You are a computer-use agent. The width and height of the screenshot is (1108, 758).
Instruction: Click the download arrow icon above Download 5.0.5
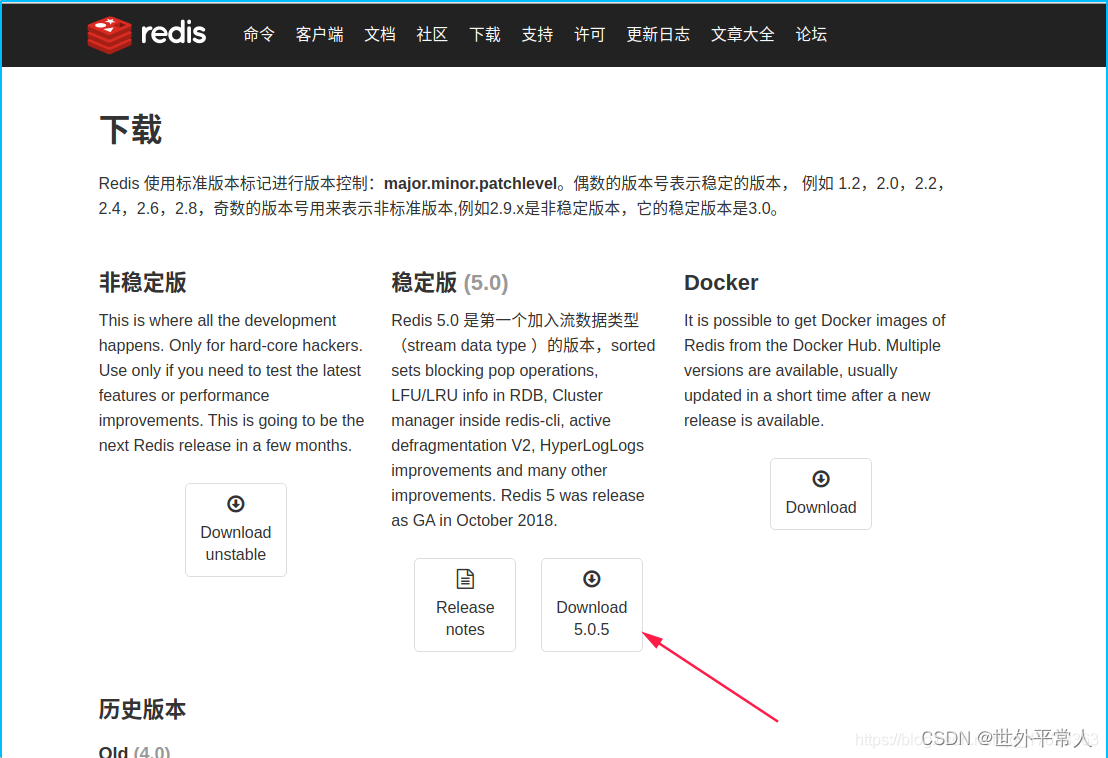click(591, 578)
